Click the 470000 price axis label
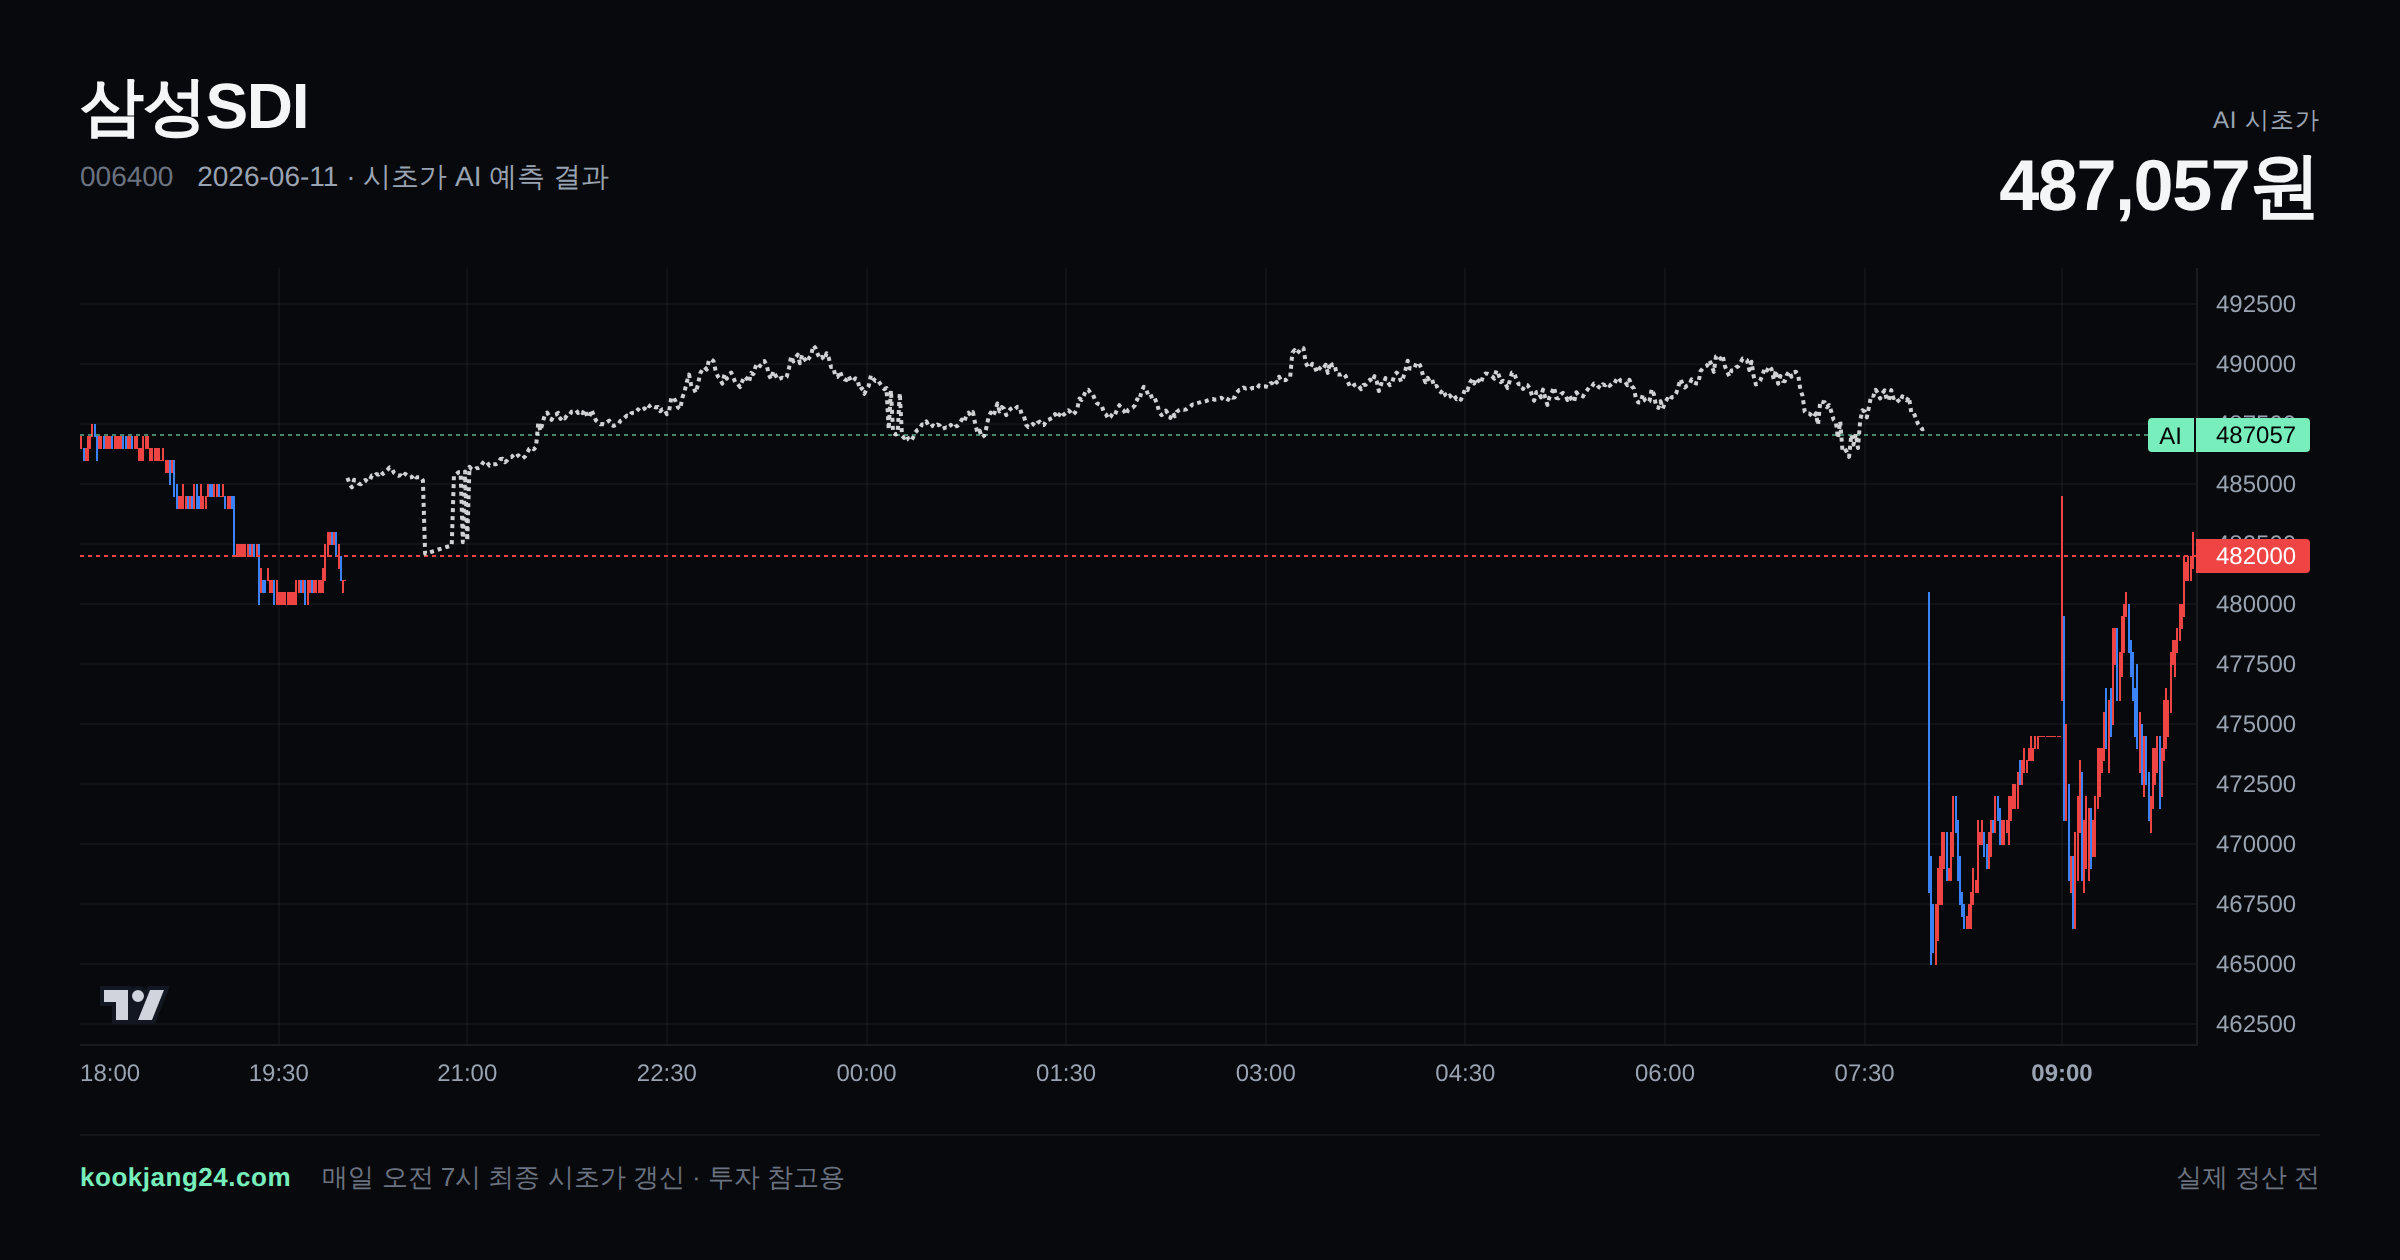This screenshot has width=2400, height=1260. tap(2255, 844)
